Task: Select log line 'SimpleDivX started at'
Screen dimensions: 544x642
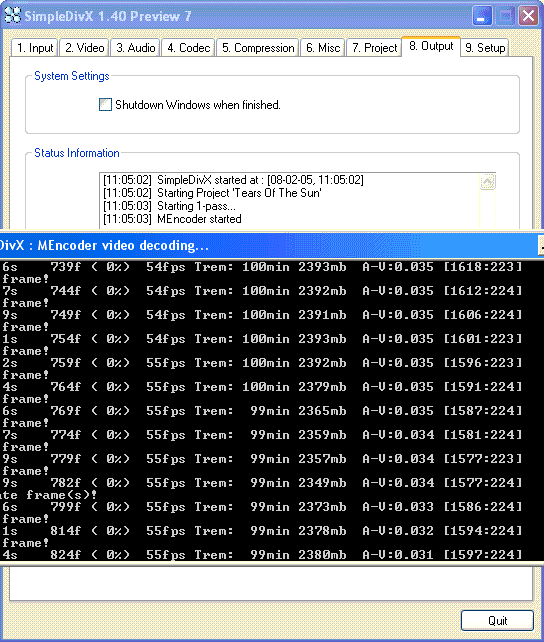Action: [x=233, y=180]
